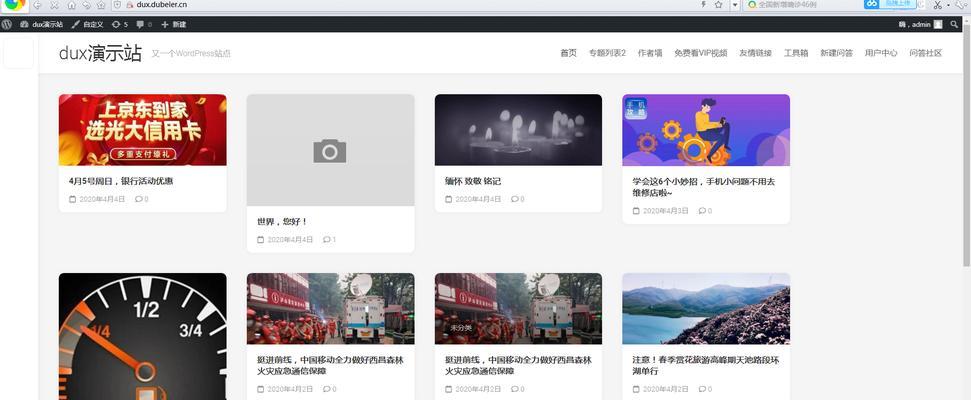
Task: Open post 缅怀 致敬 铭记
Action: click(472, 181)
